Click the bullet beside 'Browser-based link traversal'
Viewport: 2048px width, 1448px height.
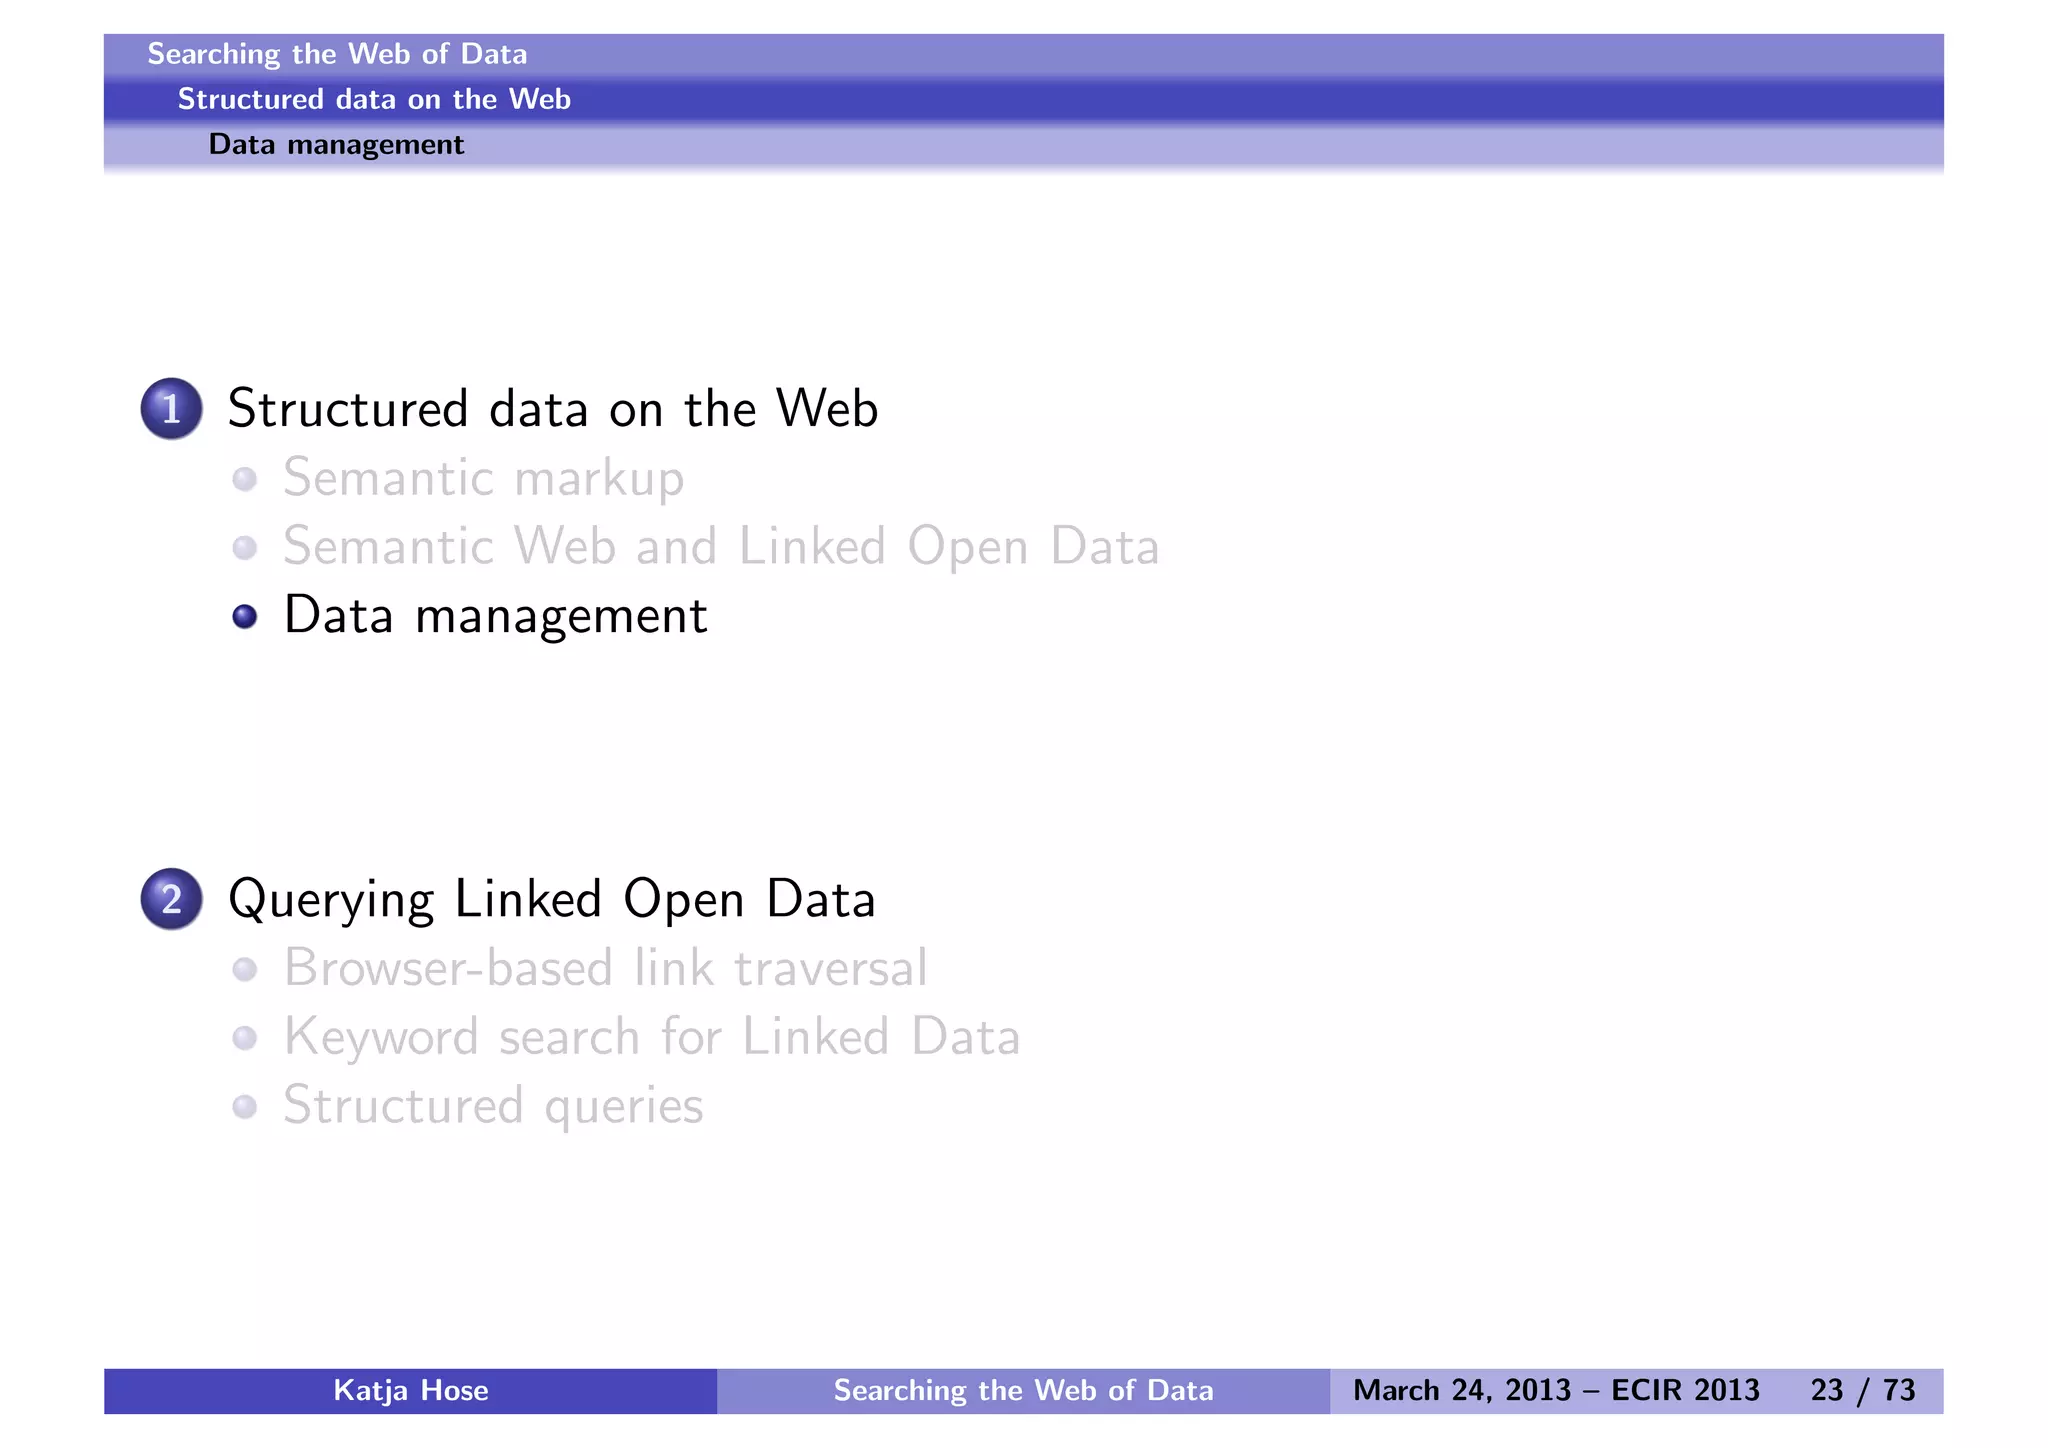point(245,969)
